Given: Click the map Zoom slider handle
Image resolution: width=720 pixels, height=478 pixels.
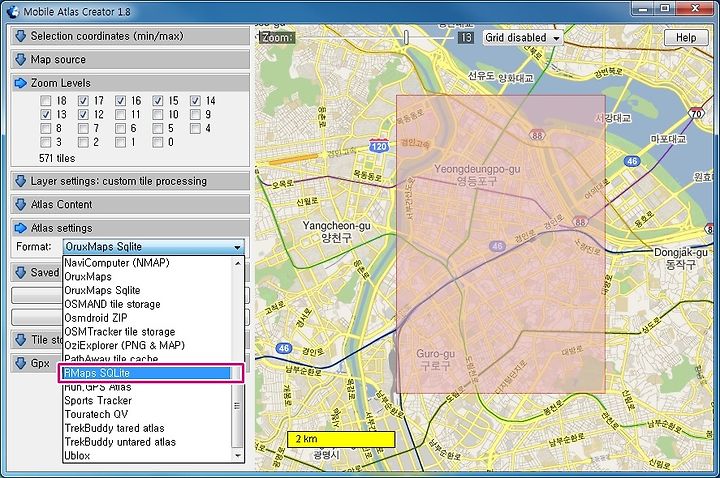Looking at the screenshot, I should pyautogui.click(x=406, y=37).
